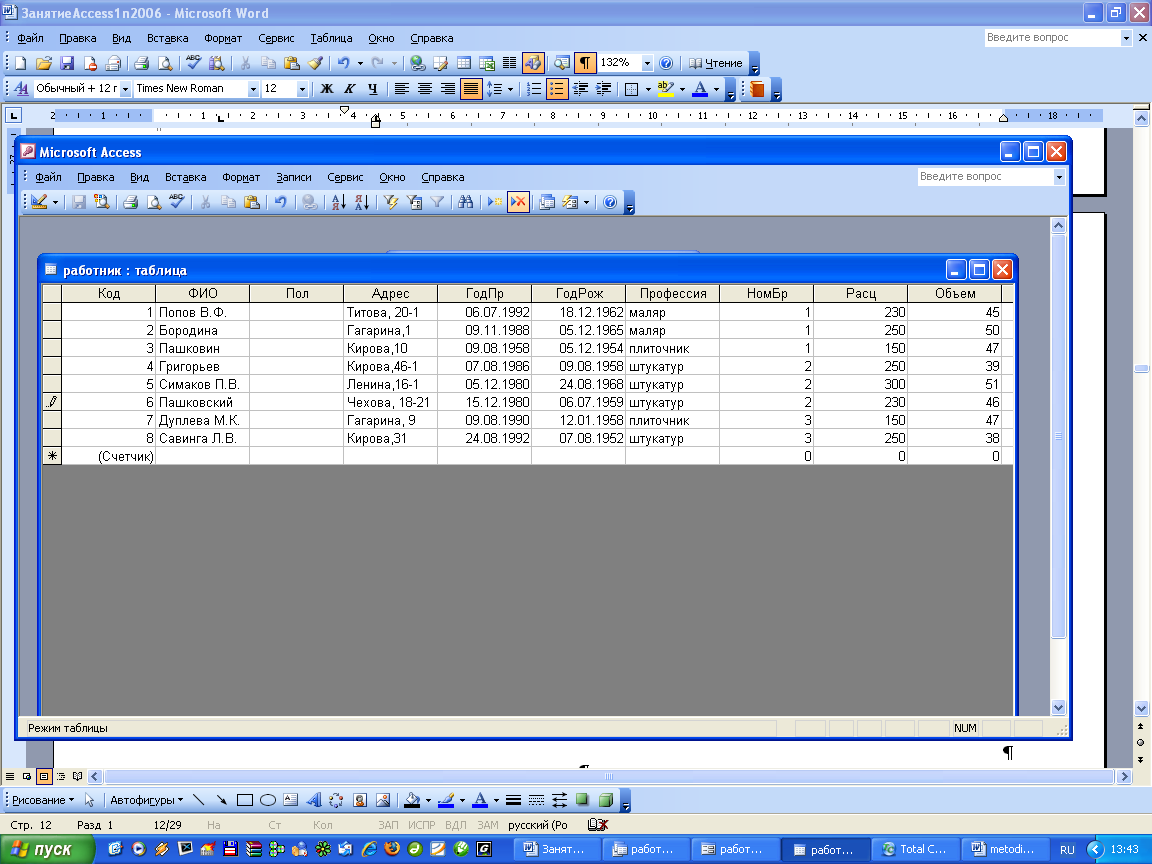
Task: Open a file with Word's Open folder icon
Action: (x=44, y=63)
